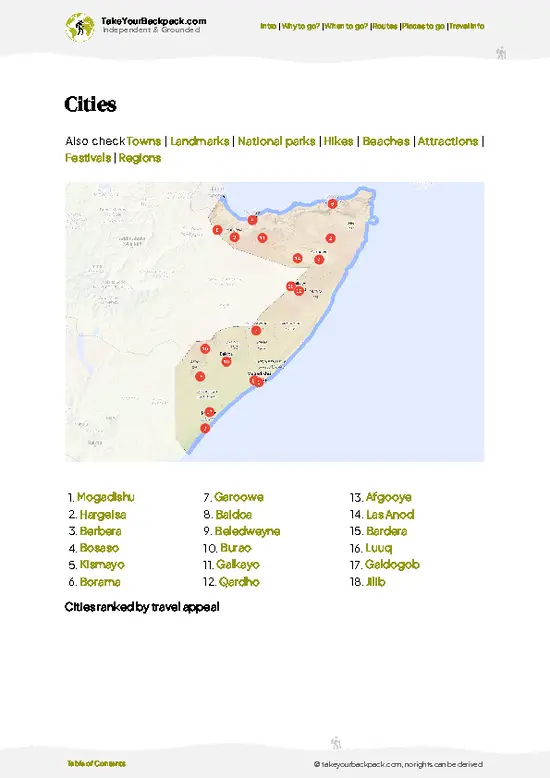Select the Garoowe marker on the map
Image resolution: width=550 pixels, height=778 pixels.
click(319, 259)
